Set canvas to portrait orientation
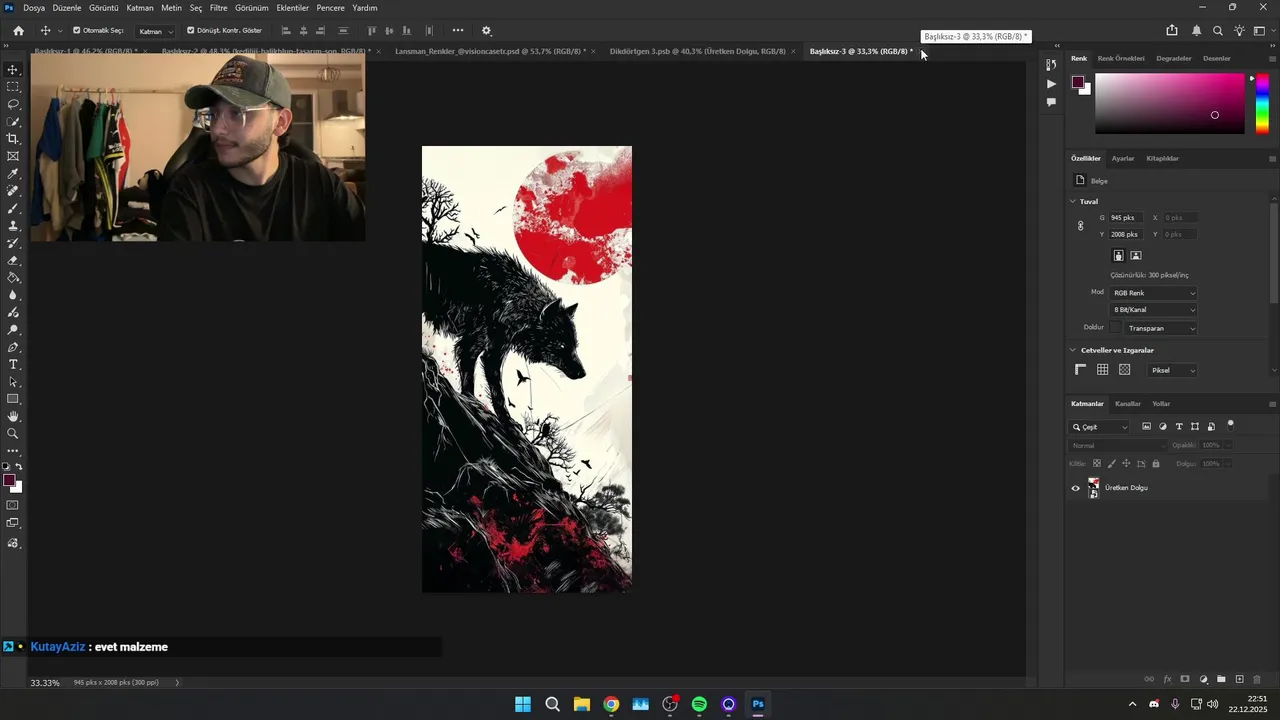 1118,255
